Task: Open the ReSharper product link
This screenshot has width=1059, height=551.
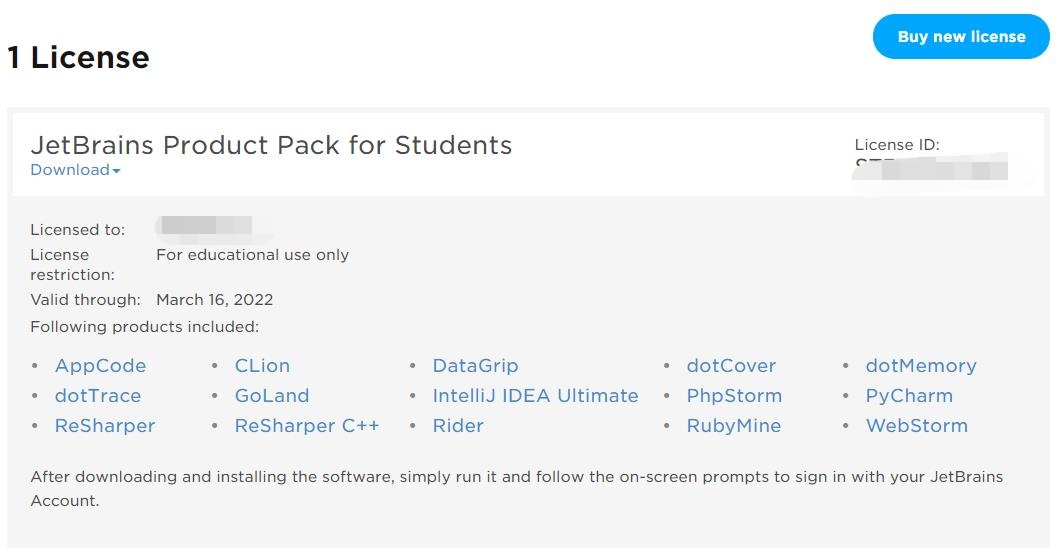Action: tap(105, 426)
